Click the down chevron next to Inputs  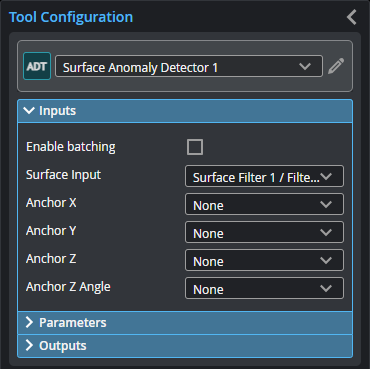(29, 110)
